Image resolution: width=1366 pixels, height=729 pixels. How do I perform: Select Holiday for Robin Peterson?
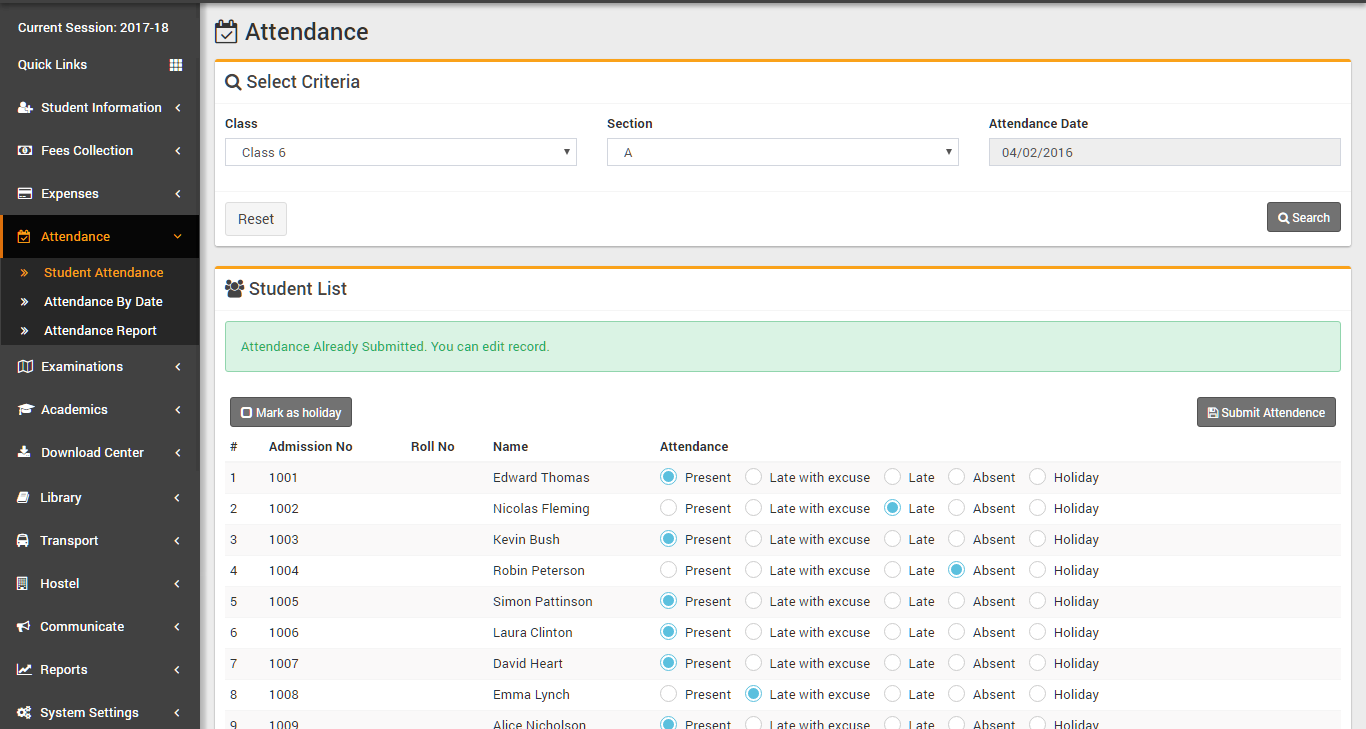pyautogui.click(x=1038, y=570)
